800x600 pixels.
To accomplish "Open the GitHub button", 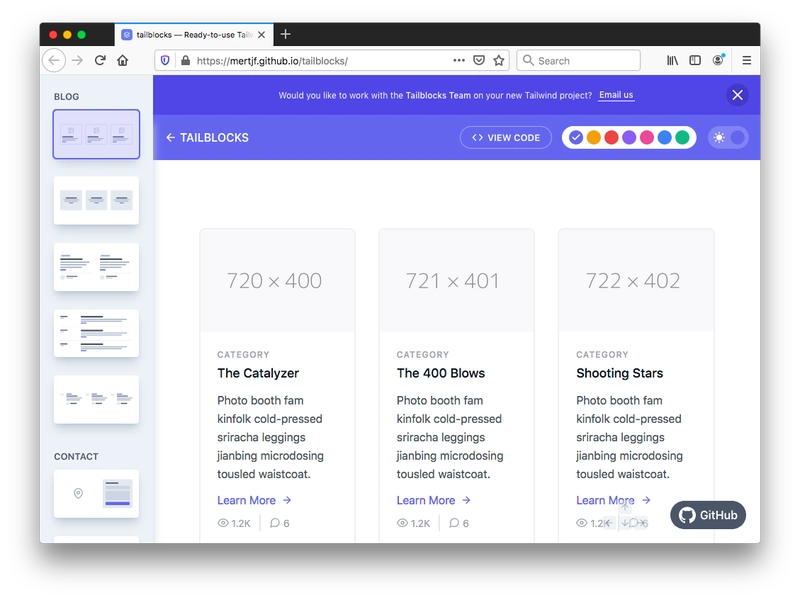I will click(x=708, y=515).
